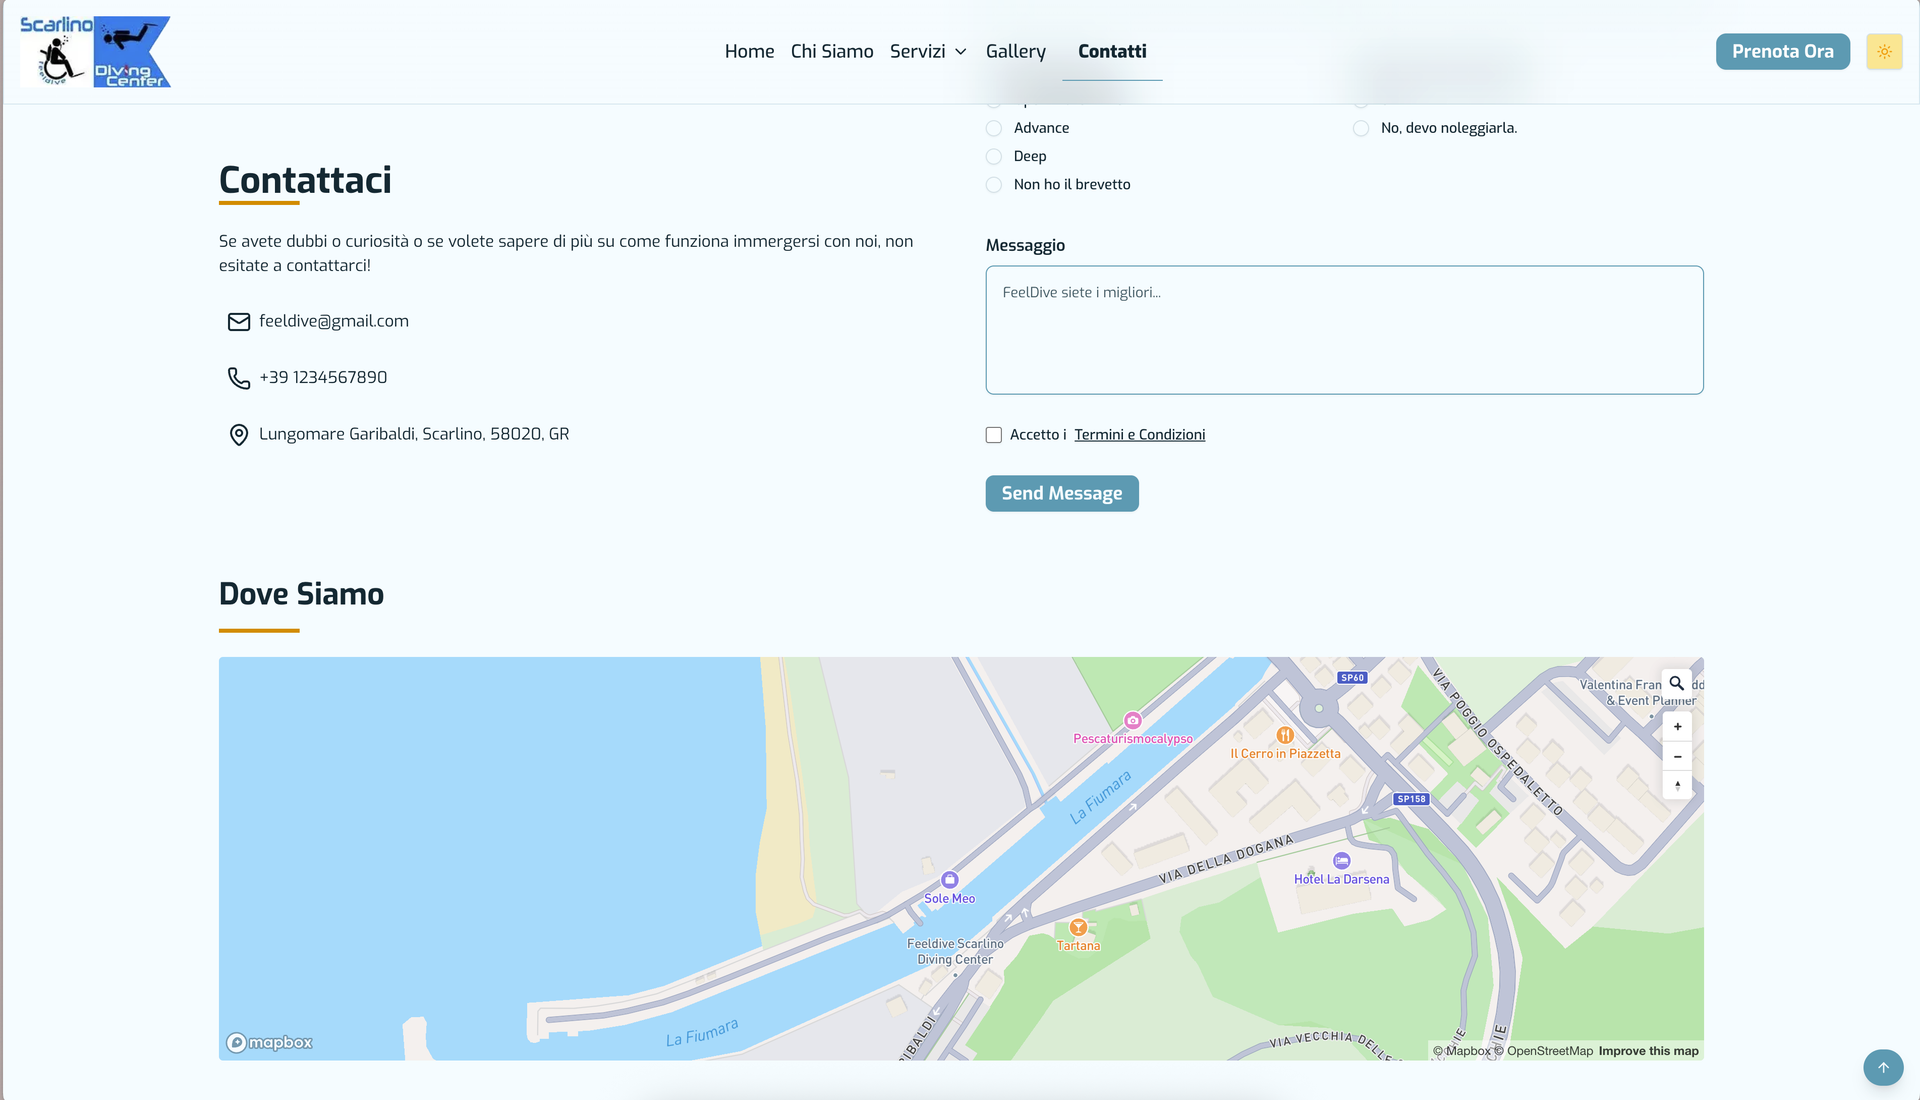Click the map search magnifier icon
This screenshot has width=1920, height=1100.
[x=1677, y=684]
